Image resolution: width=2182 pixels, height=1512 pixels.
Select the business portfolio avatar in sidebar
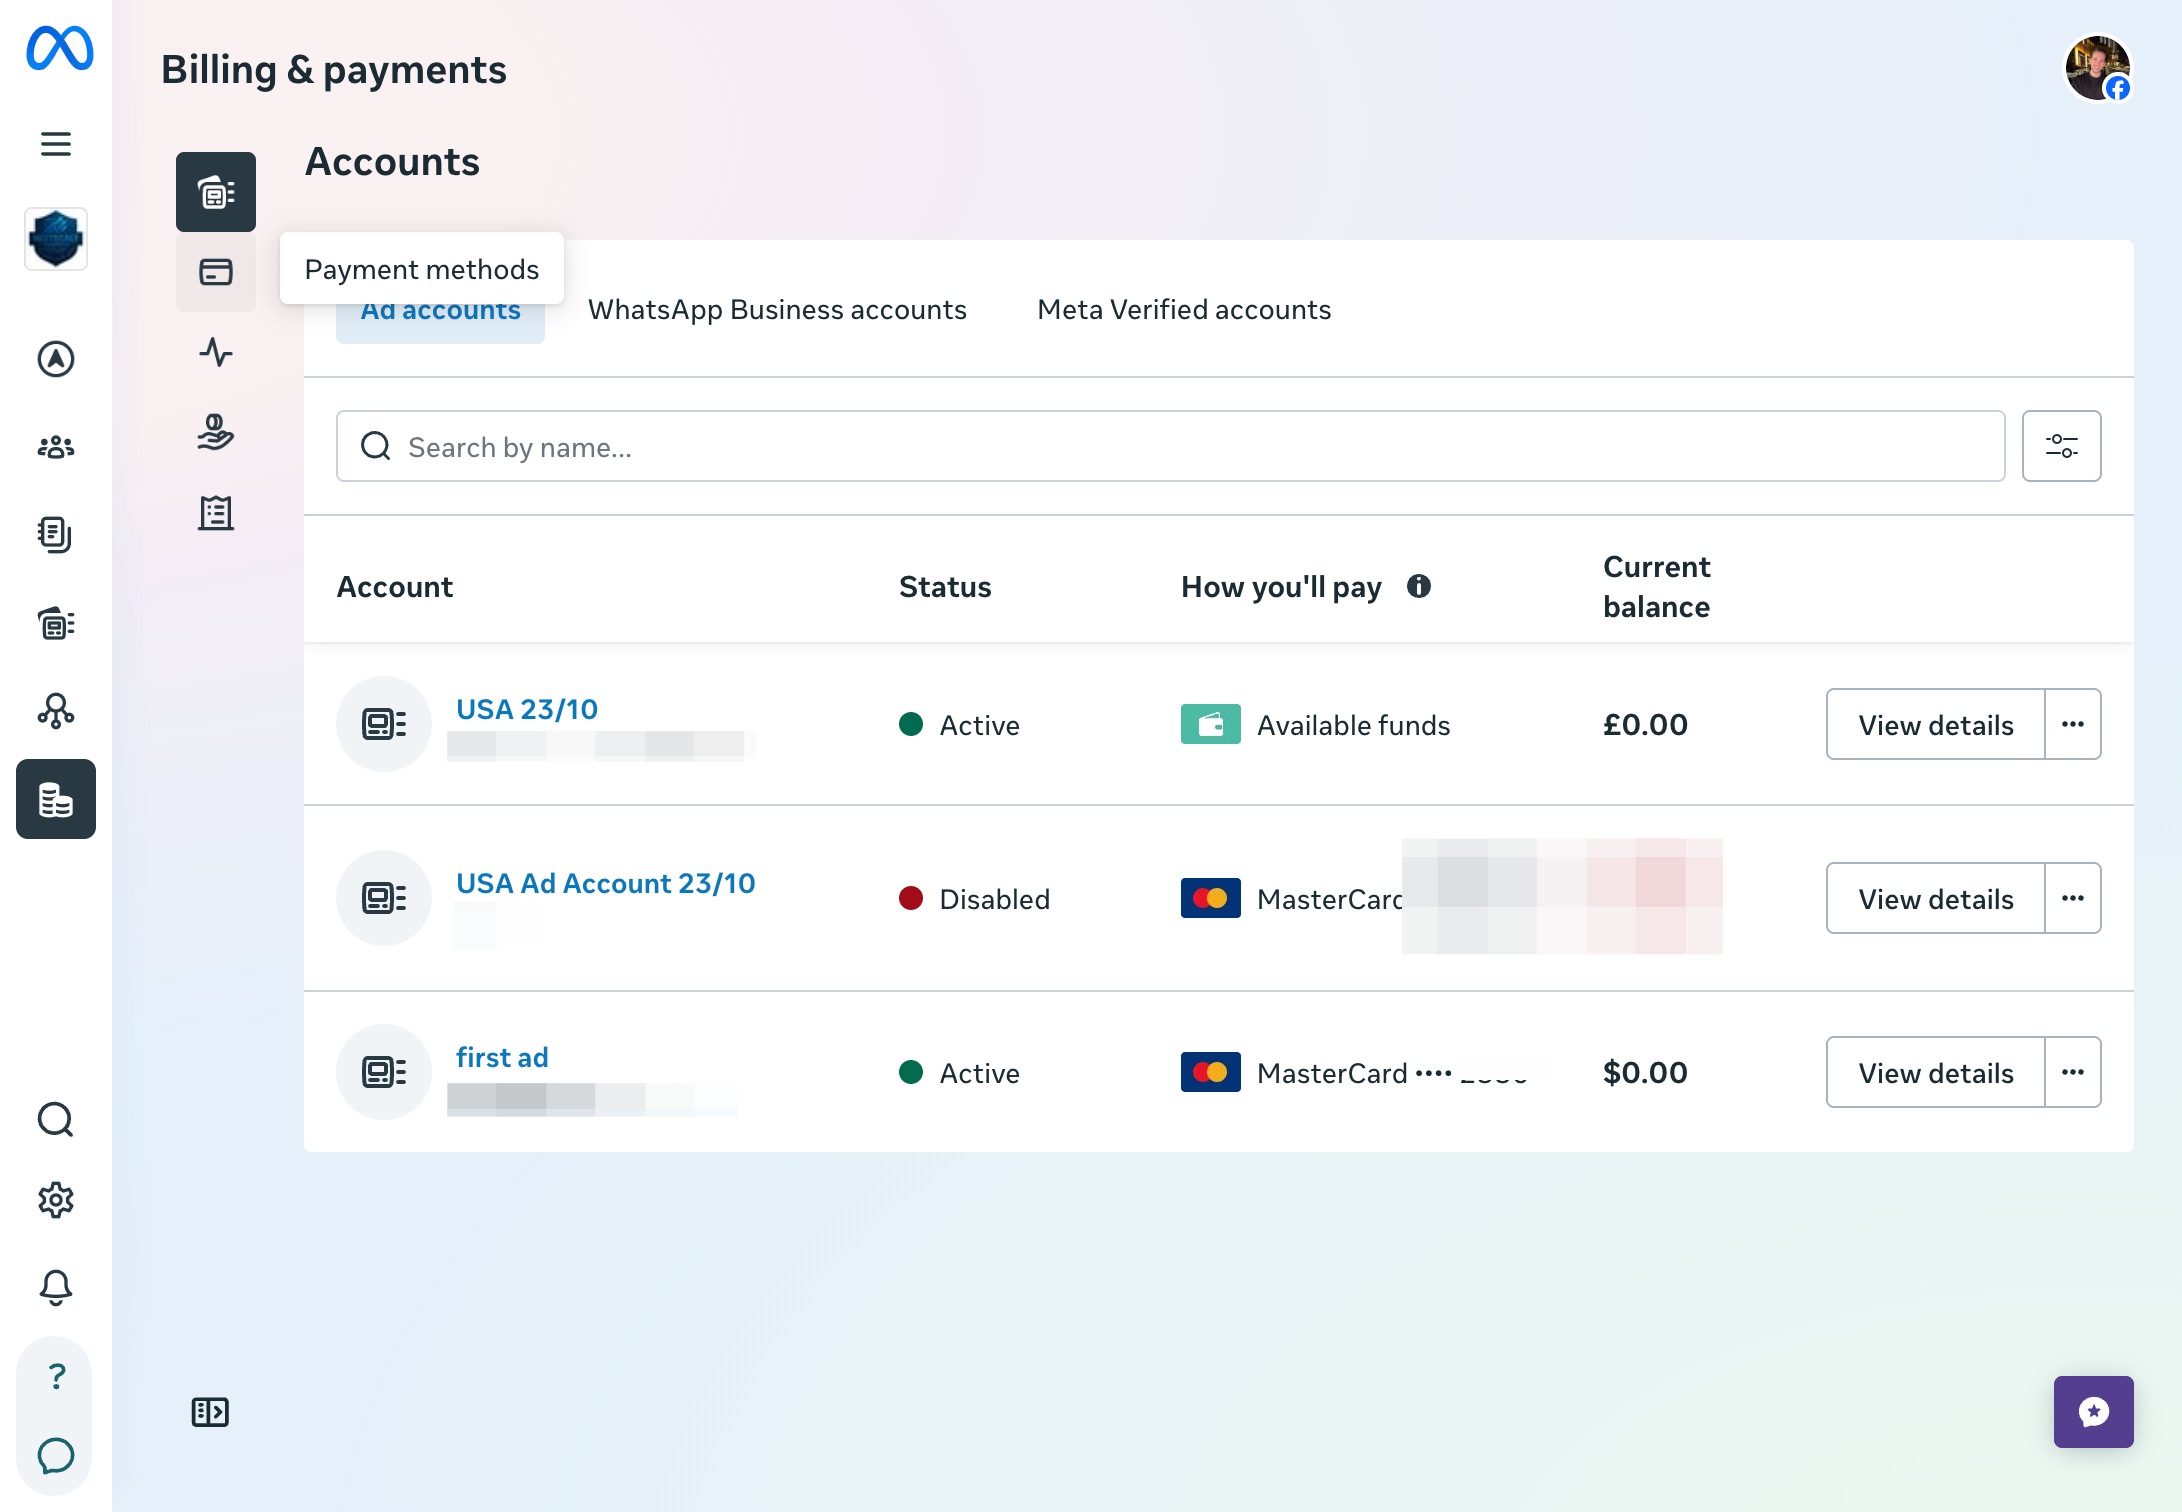point(56,239)
